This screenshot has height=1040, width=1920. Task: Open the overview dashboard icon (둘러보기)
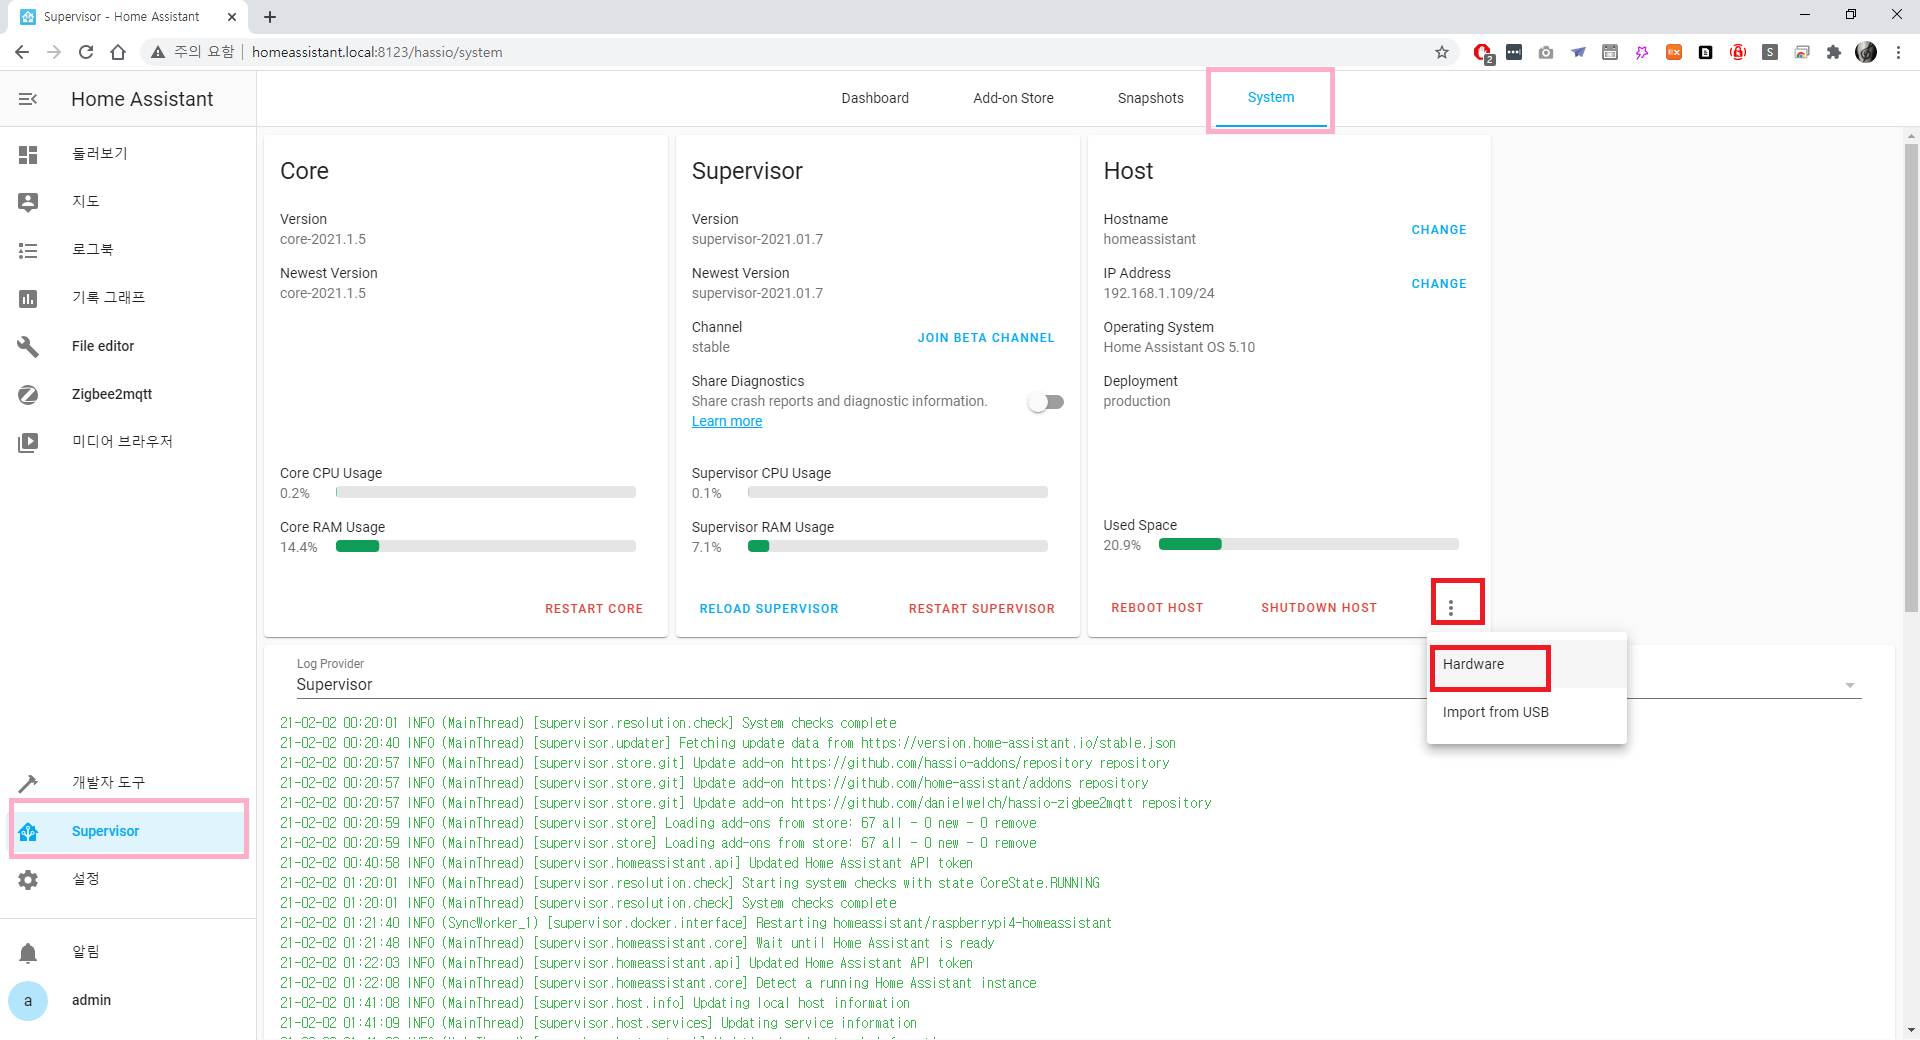tap(28, 154)
